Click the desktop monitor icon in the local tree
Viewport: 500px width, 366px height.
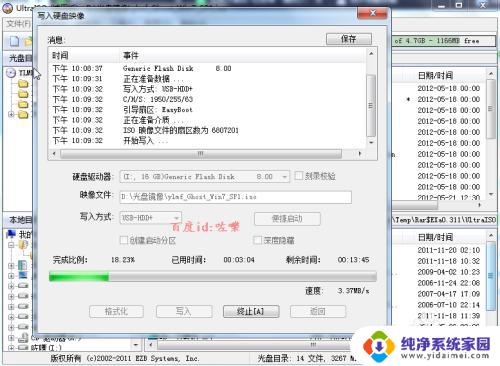click(x=23, y=275)
